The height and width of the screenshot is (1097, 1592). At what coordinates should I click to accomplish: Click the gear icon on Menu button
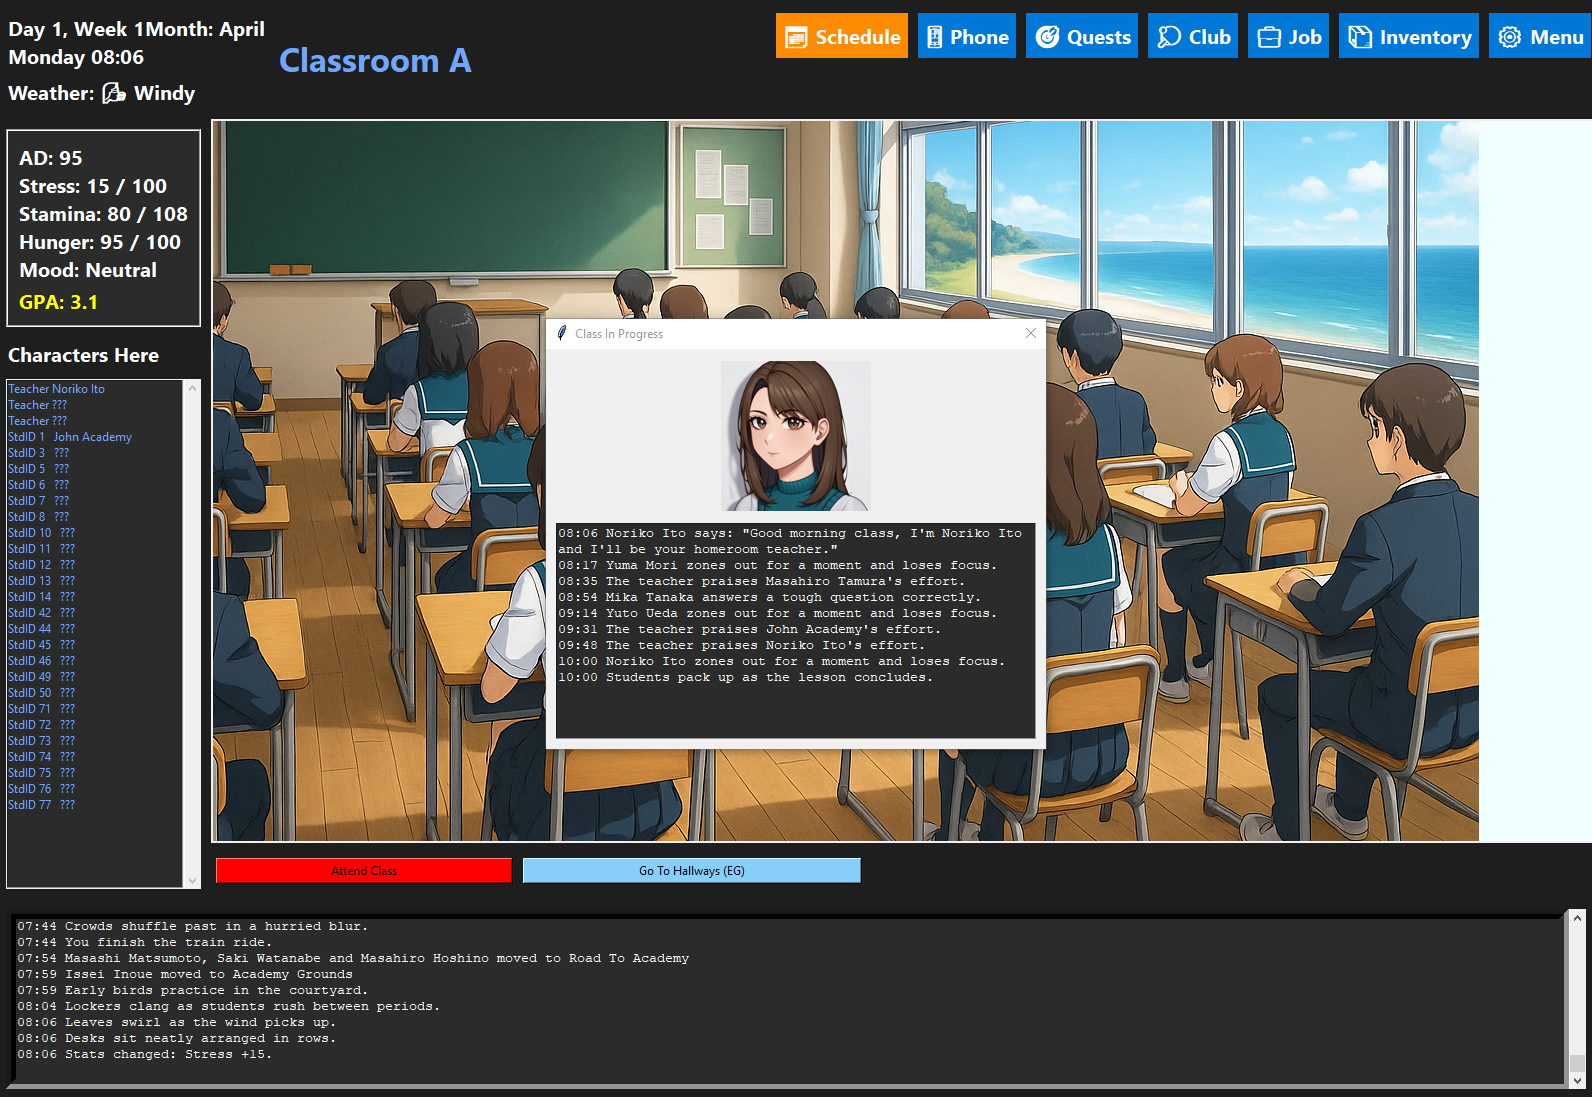click(x=1510, y=37)
